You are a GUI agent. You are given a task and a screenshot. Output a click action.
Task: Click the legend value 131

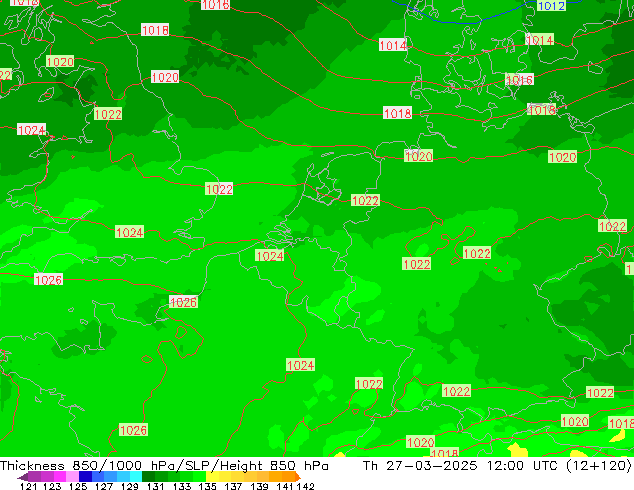coord(155,486)
